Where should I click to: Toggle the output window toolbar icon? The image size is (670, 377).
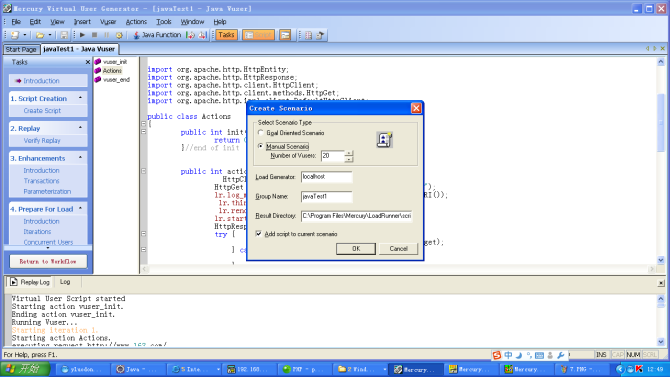(x=285, y=35)
